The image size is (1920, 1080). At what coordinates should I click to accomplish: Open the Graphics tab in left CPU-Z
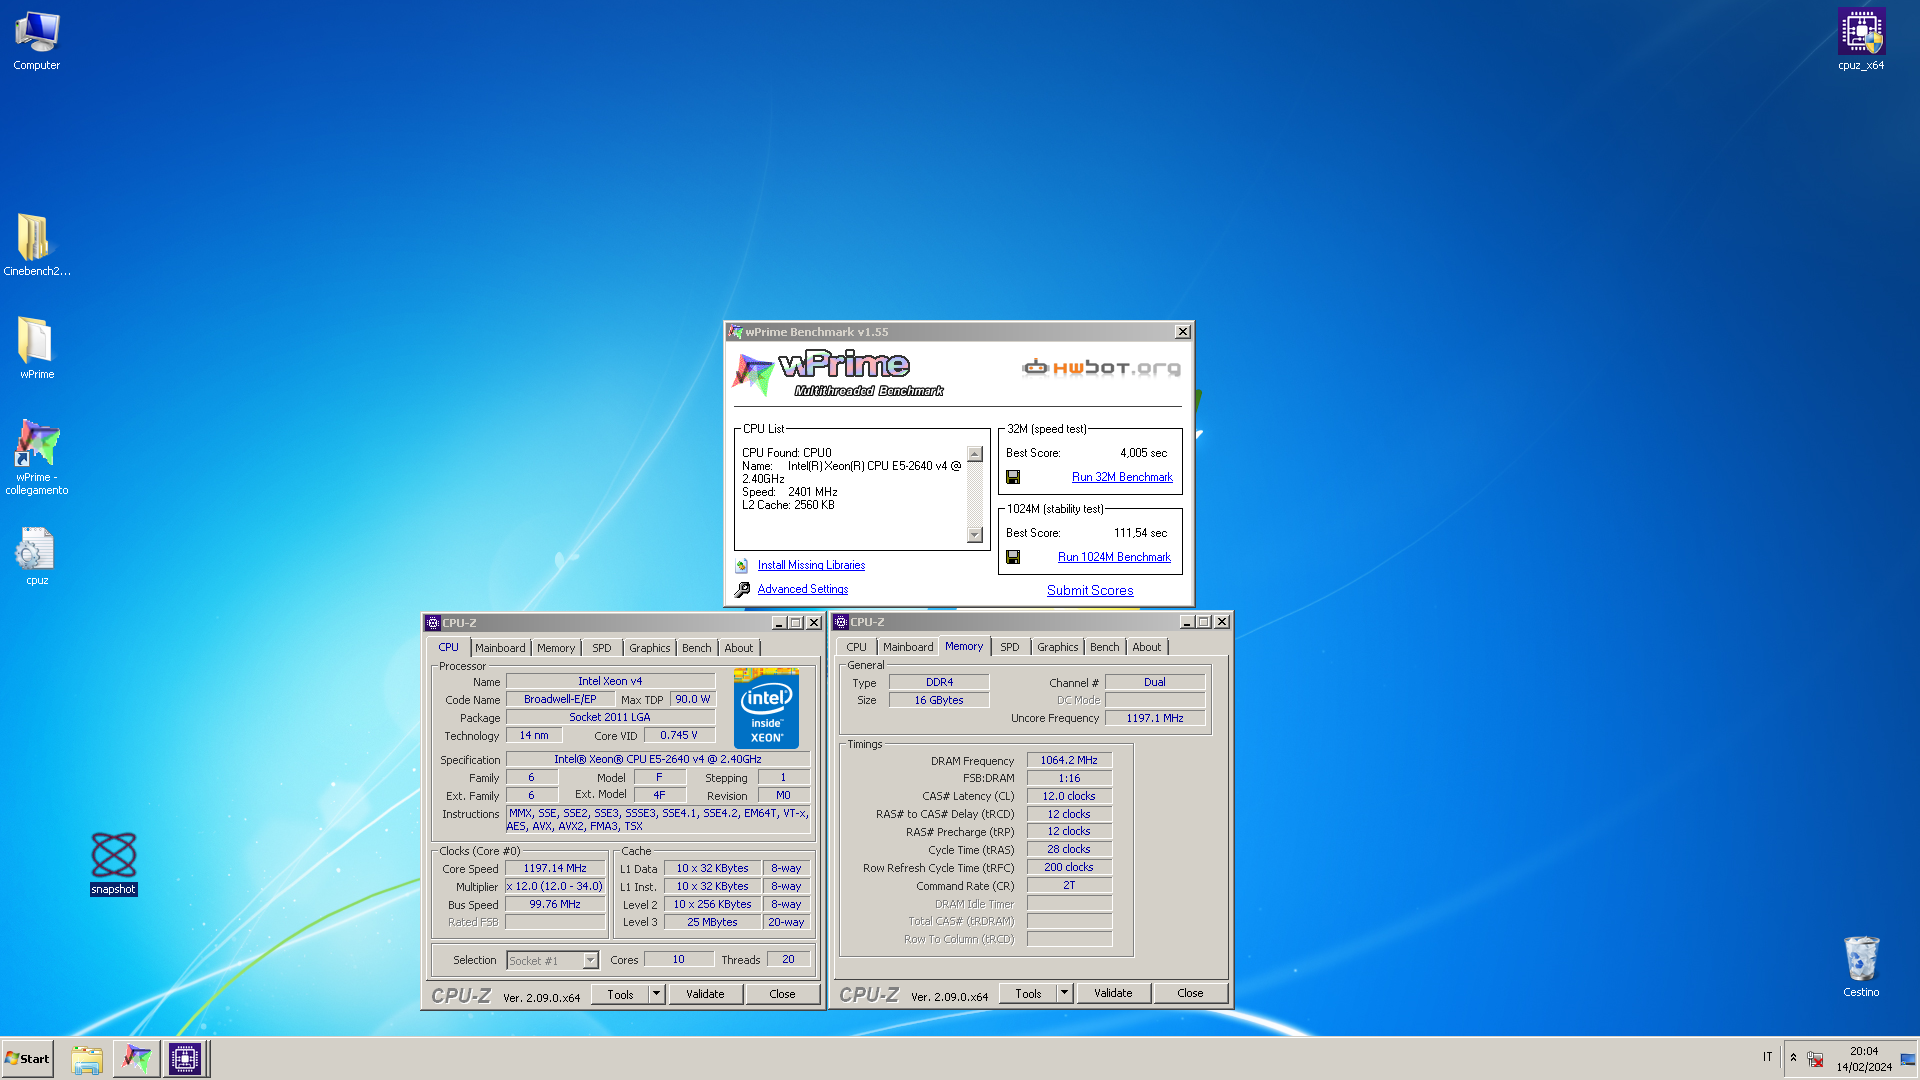(x=650, y=648)
